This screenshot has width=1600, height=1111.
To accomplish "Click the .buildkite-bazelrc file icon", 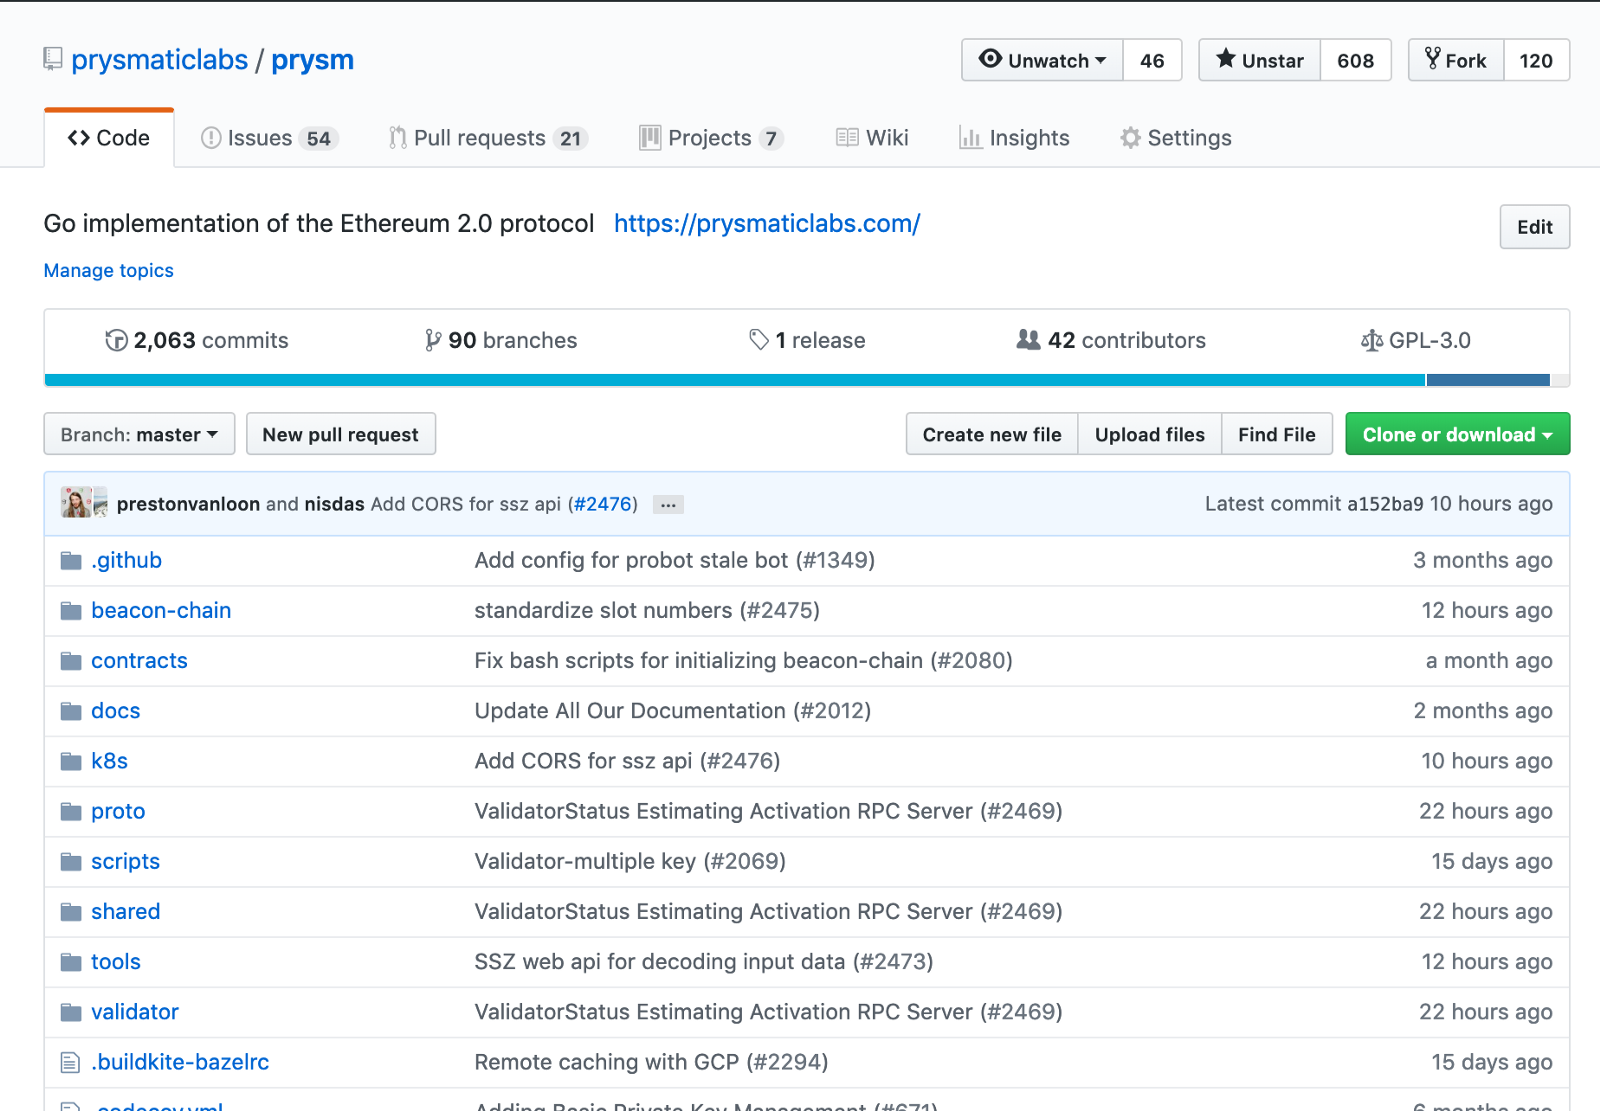I will click(x=70, y=1063).
